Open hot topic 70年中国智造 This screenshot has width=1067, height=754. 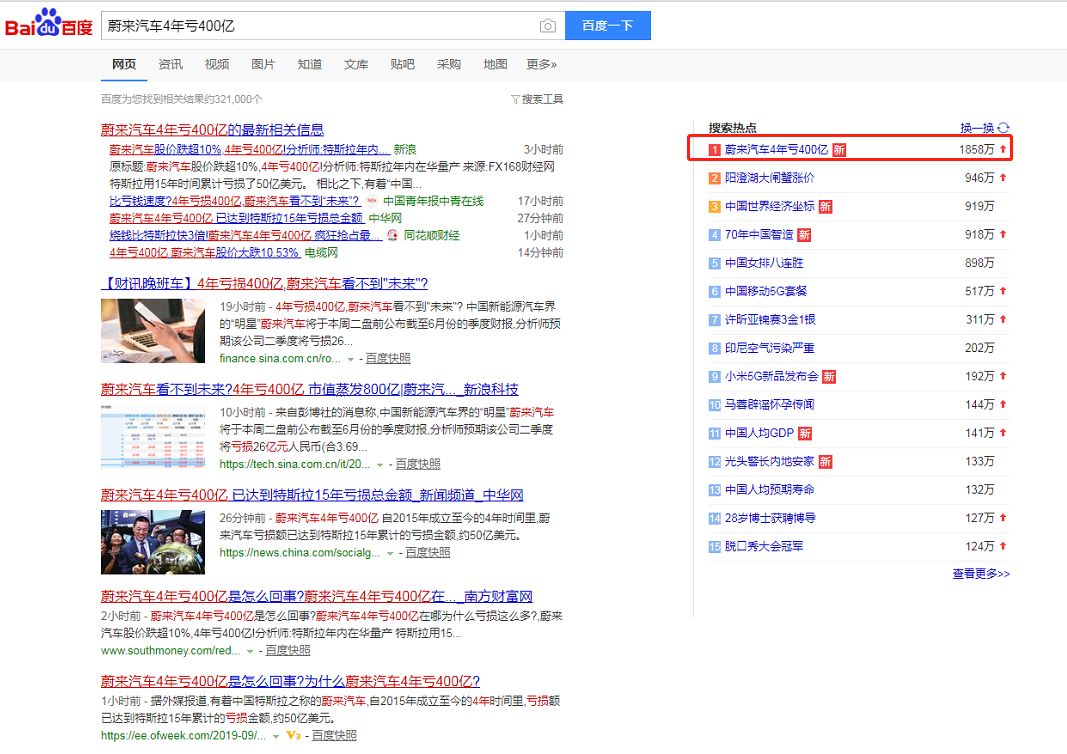click(x=759, y=234)
